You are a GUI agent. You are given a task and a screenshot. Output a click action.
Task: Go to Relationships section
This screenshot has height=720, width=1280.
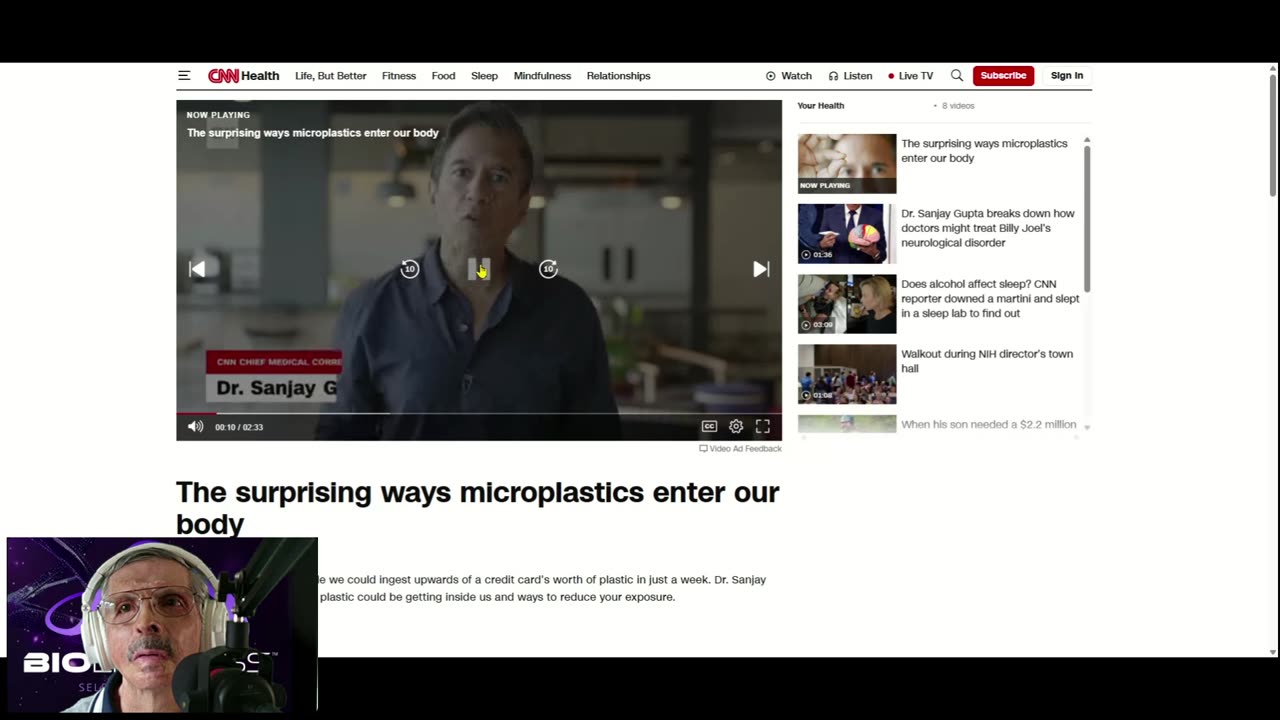(x=618, y=76)
